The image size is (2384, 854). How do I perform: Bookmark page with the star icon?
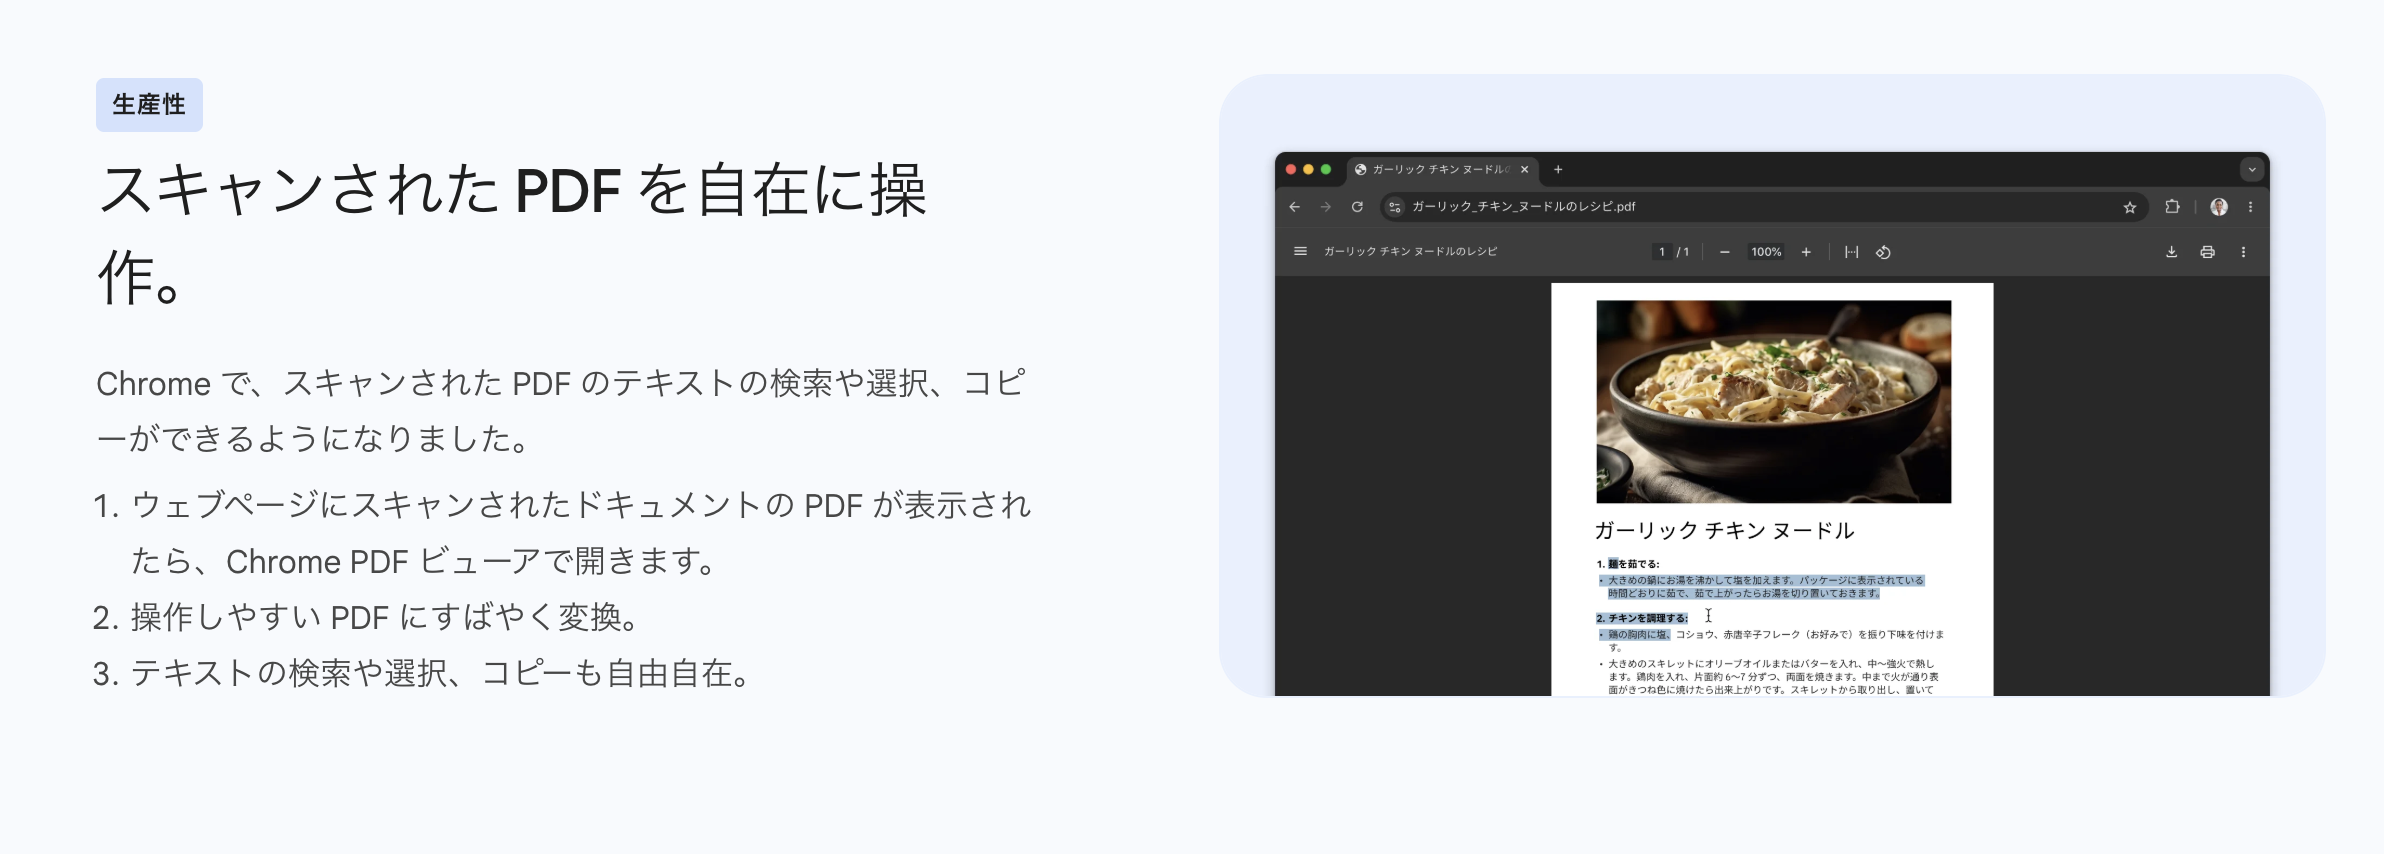(x=2130, y=207)
